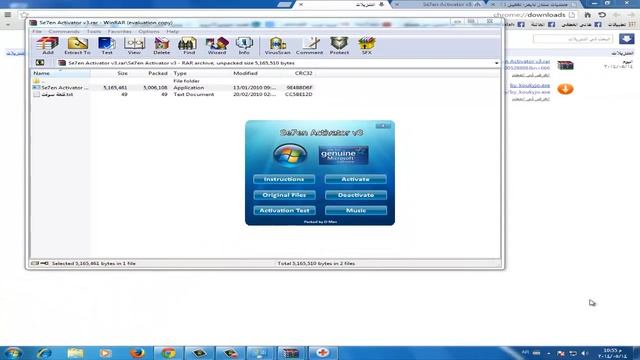This screenshot has width=640, height=360.
Task: Click the Activate button
Action: [356, 179]
